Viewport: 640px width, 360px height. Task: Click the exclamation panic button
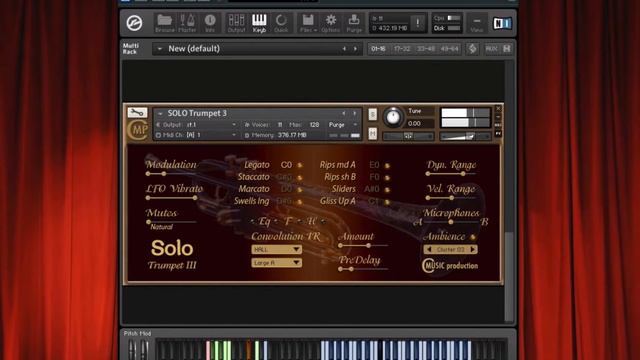[x=418, y=22]
